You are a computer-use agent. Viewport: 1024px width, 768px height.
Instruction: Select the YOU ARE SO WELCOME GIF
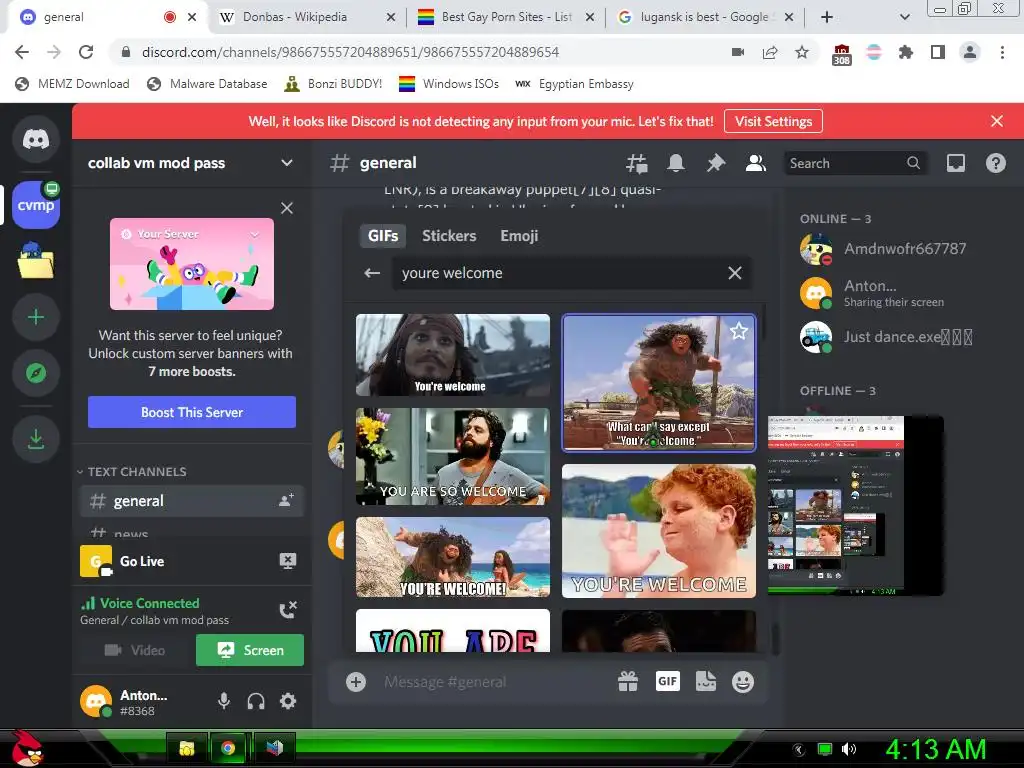(453, 456)
